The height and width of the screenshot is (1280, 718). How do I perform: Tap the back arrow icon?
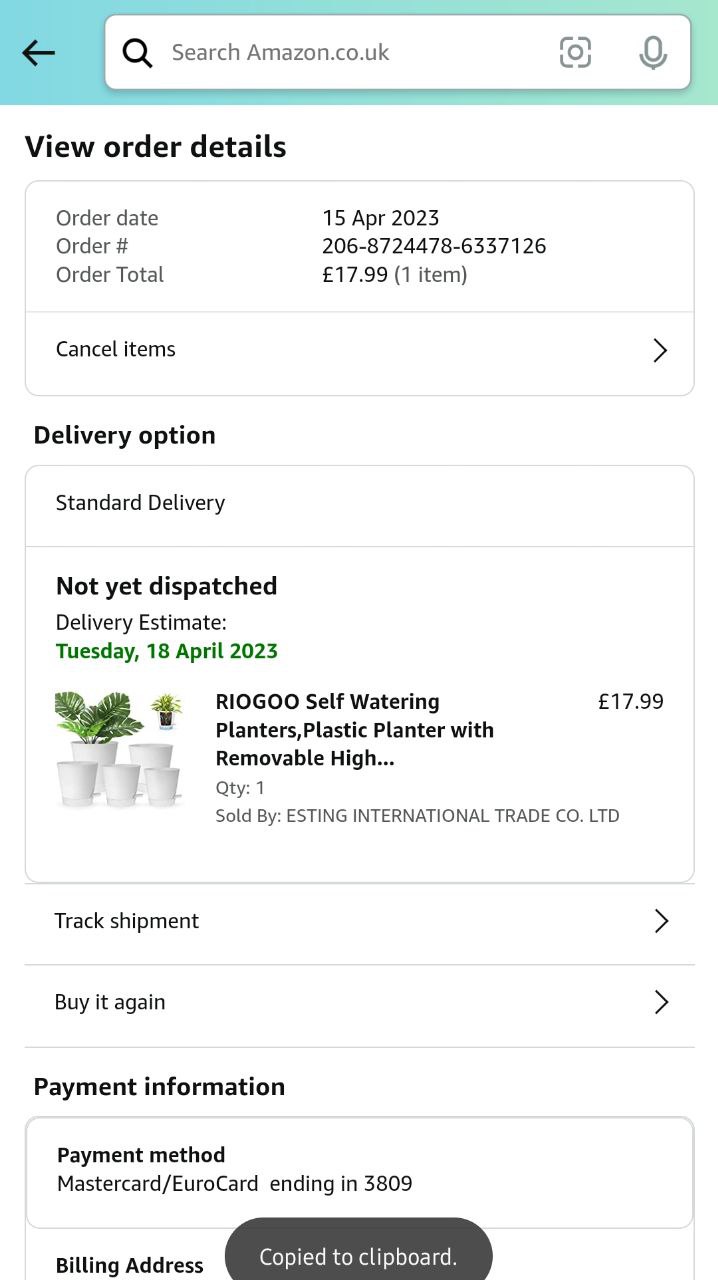(38, 53)
